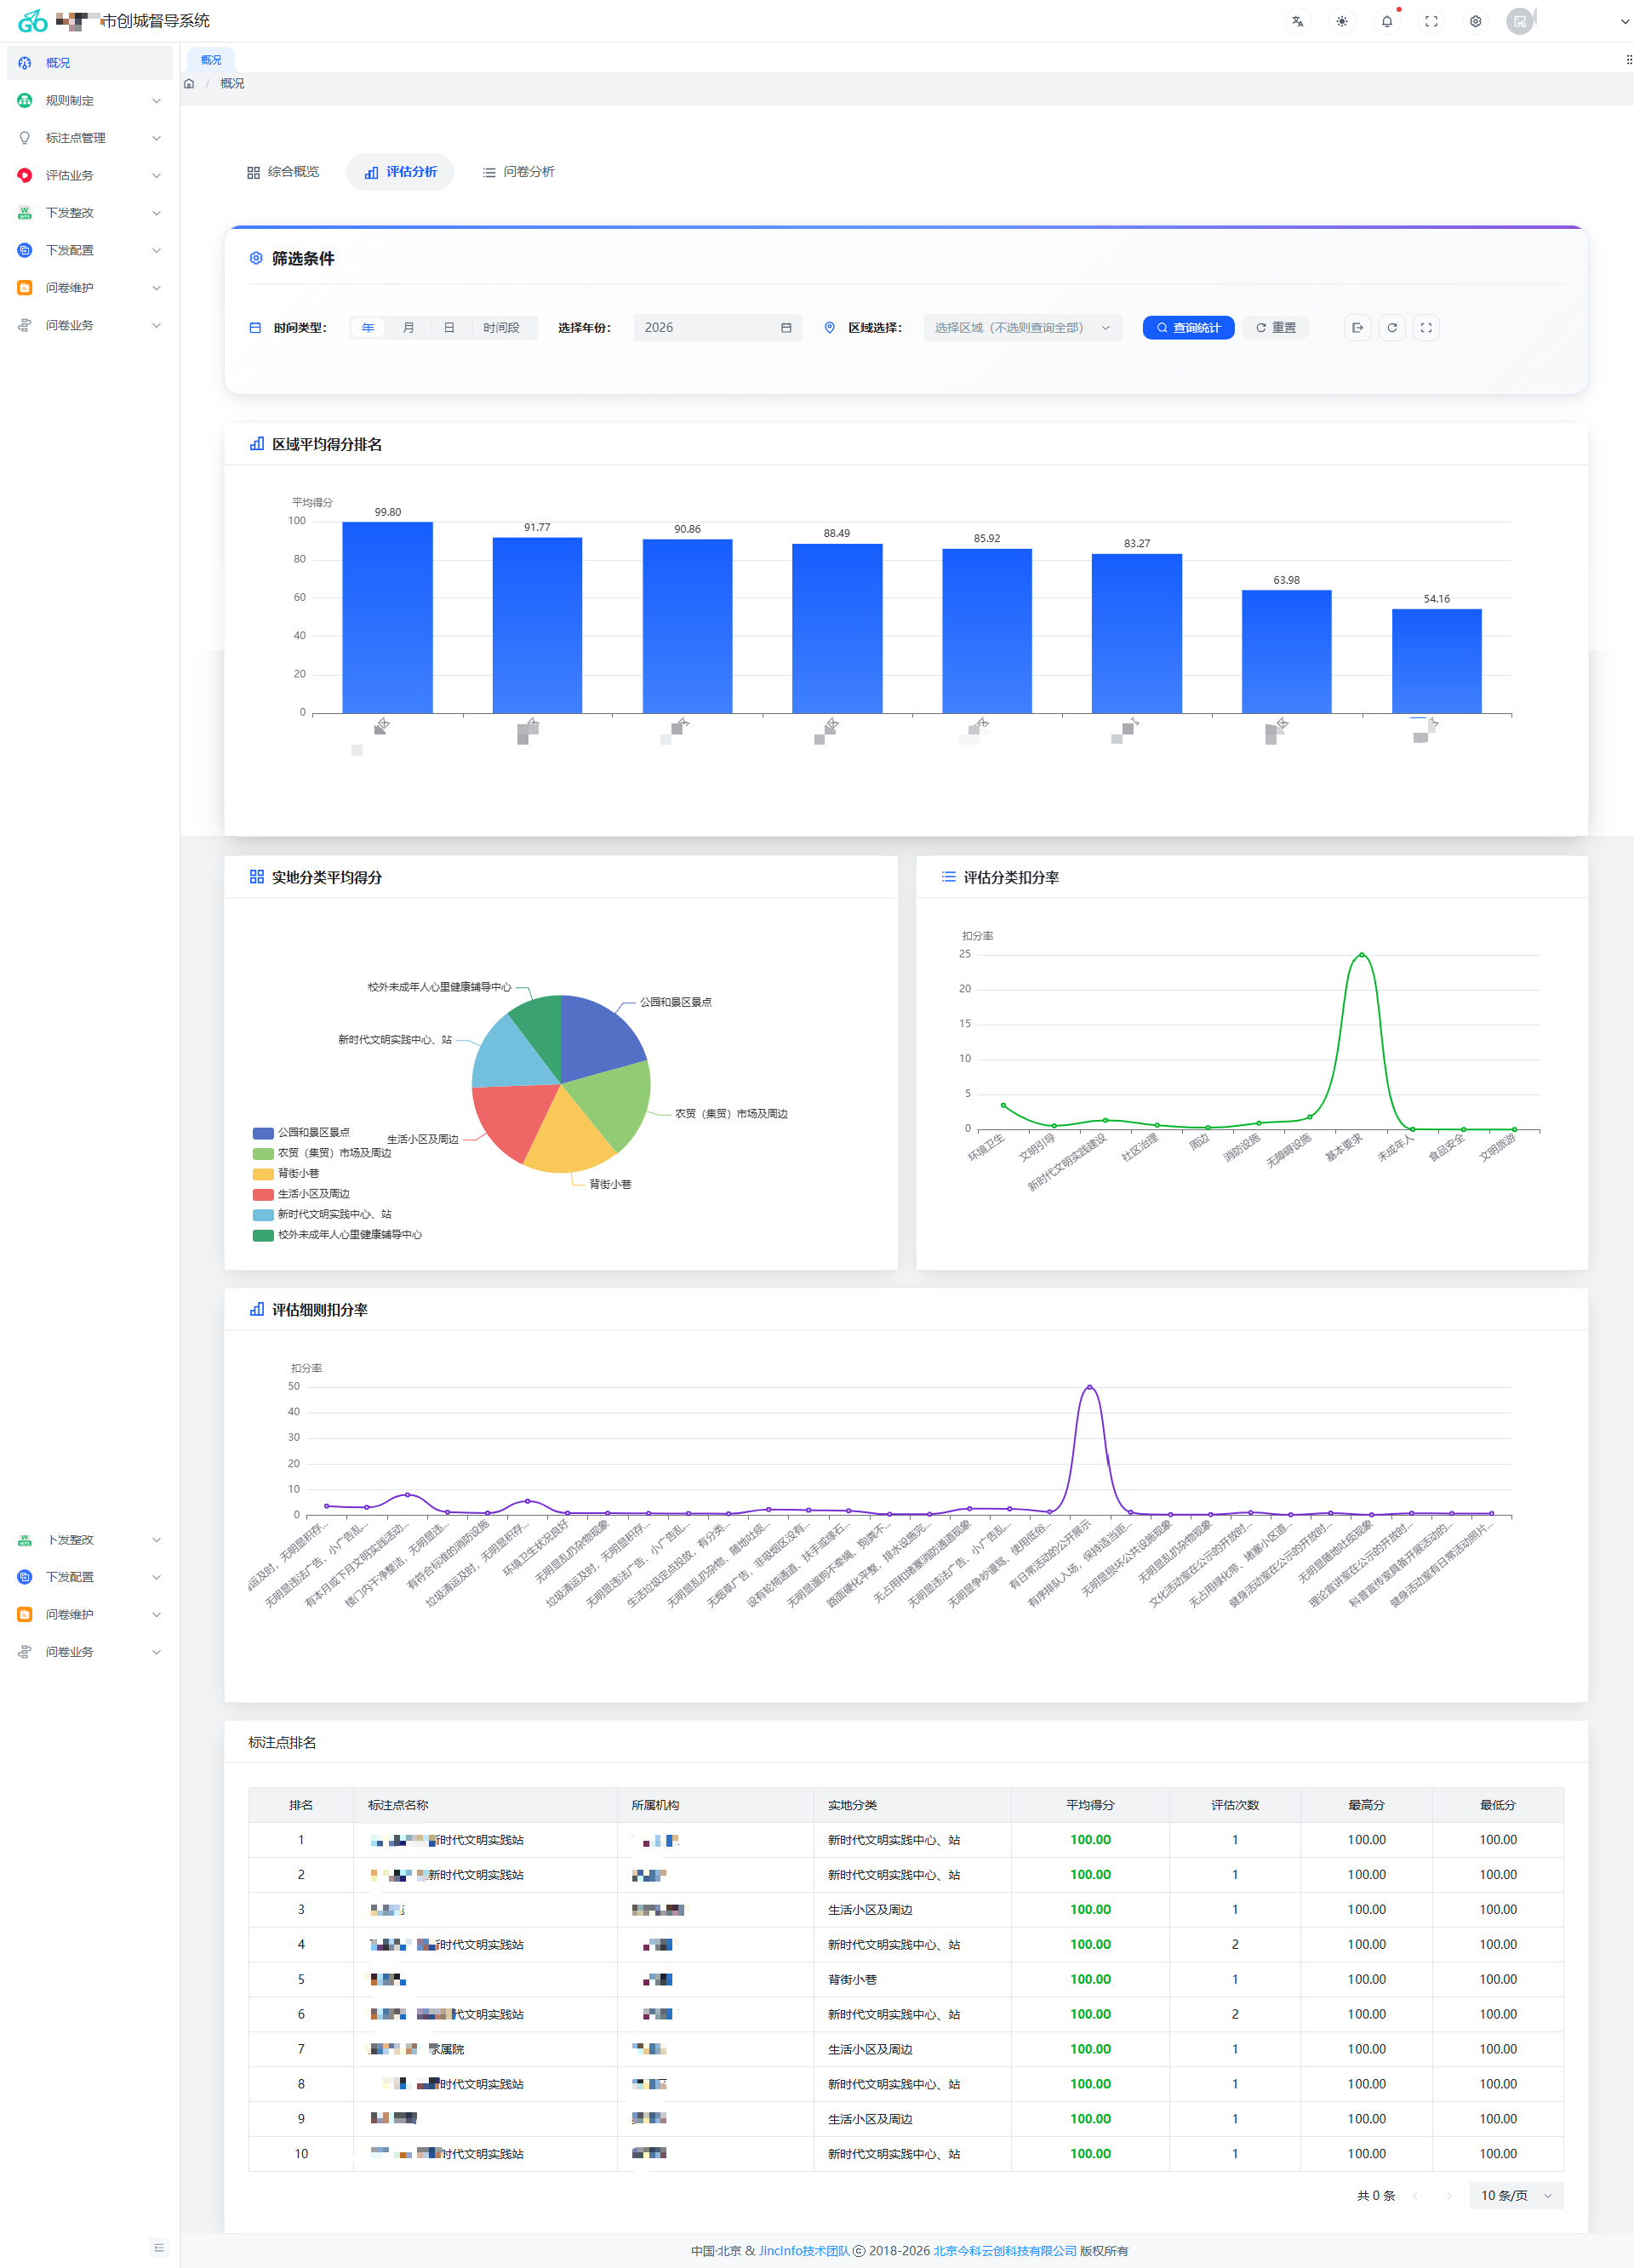
Task: Switch to 综合概览 tab
Action: 283,172
